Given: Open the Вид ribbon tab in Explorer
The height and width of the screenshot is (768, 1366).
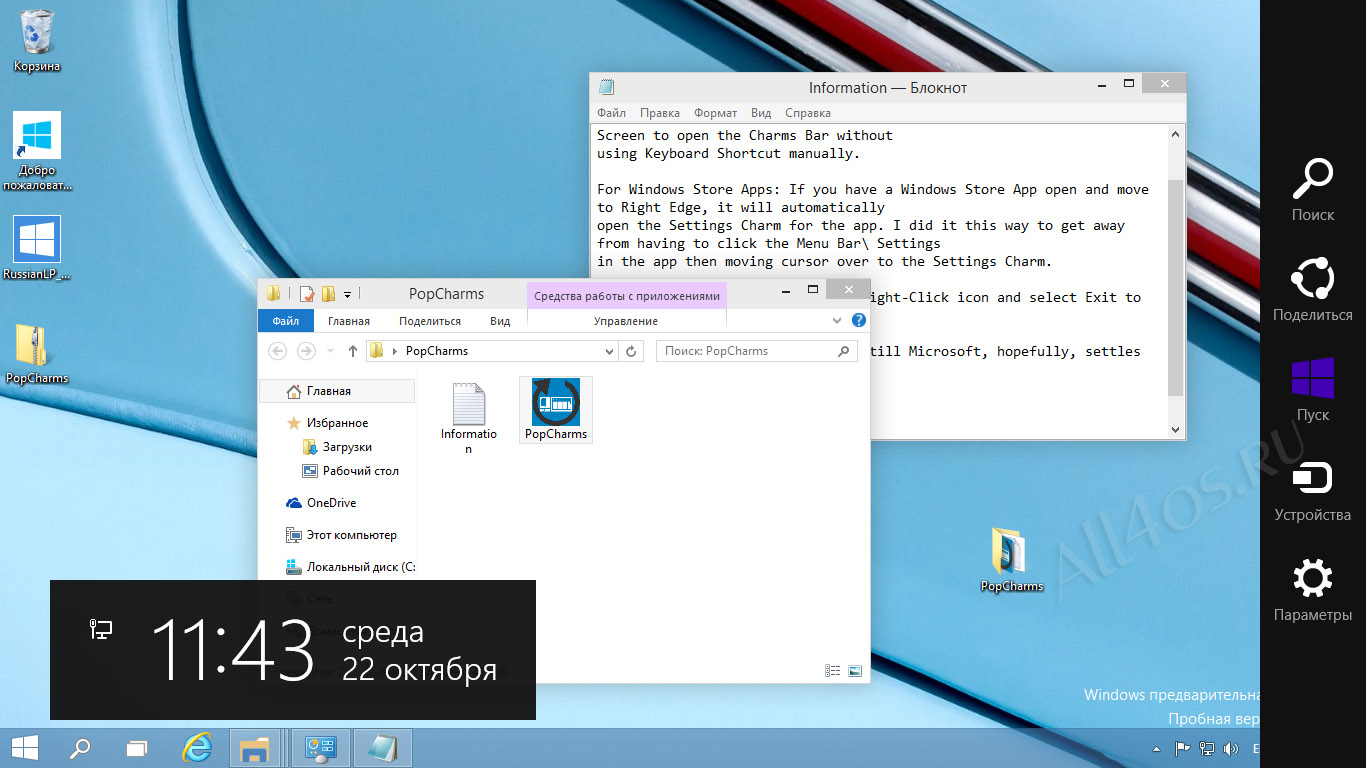Looking at the screenshot, I should click(x=500, y=321).
